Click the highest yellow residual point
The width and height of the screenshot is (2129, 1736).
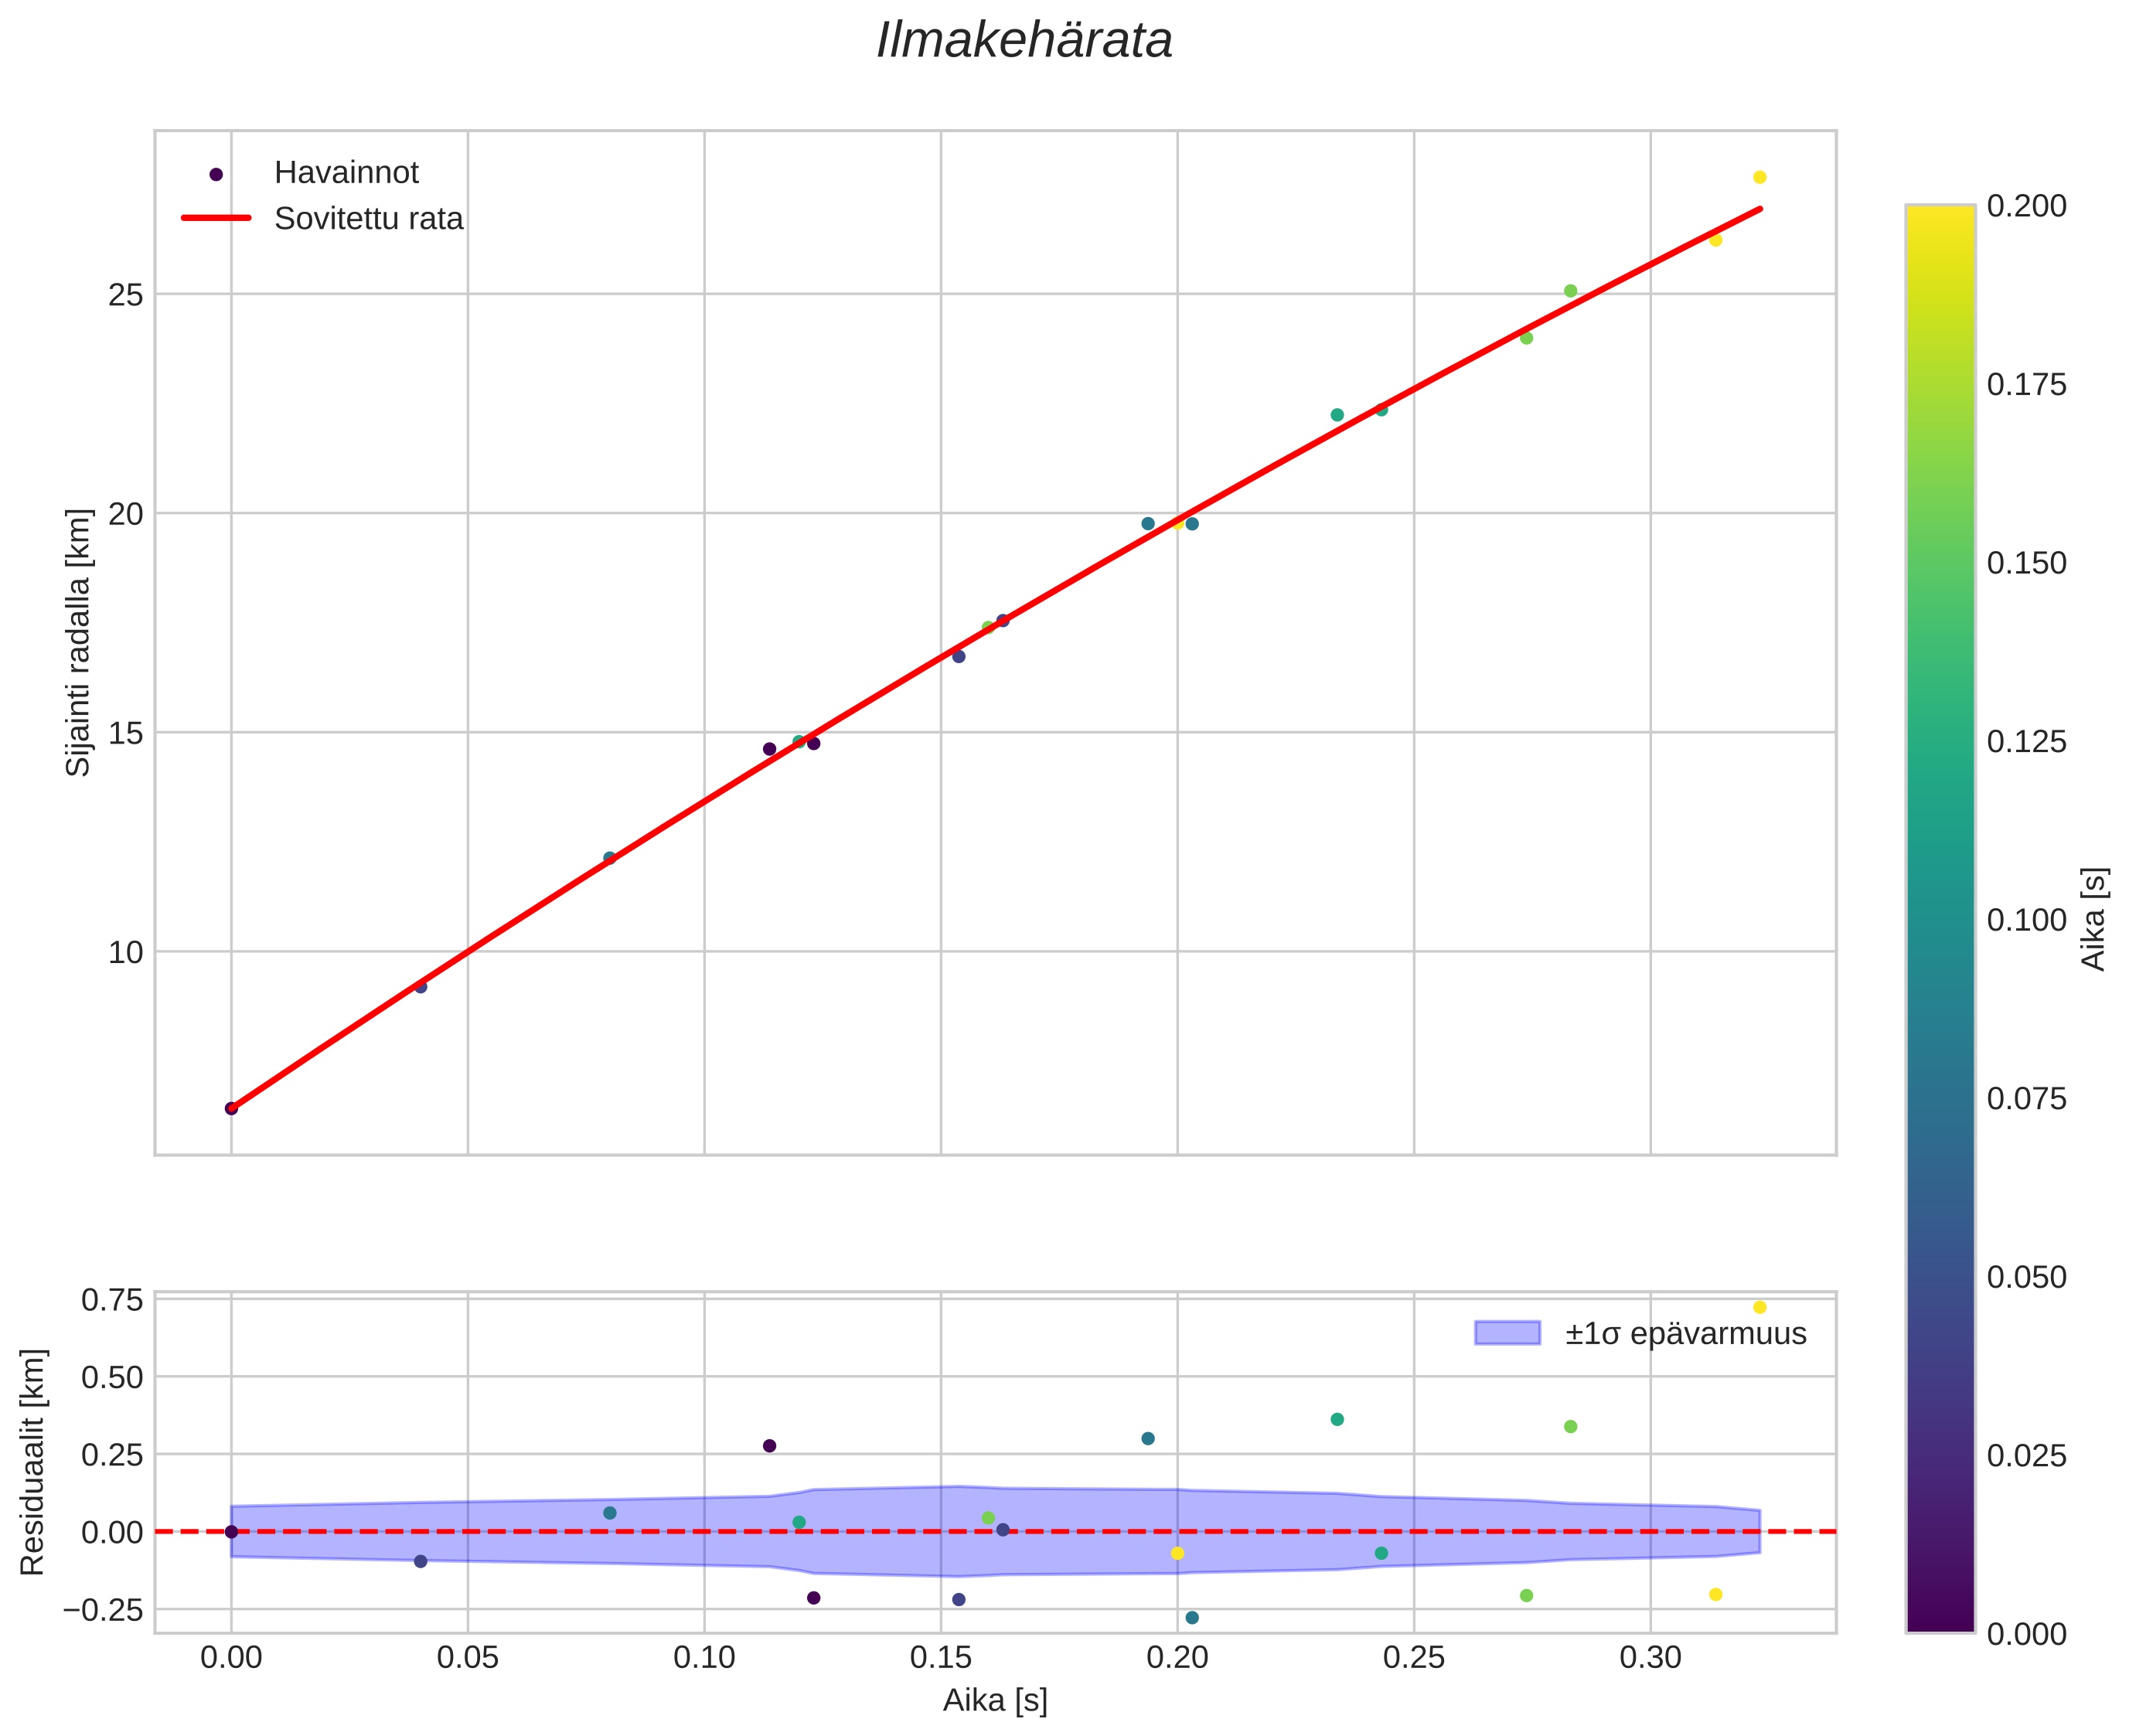(1759, 1307)
